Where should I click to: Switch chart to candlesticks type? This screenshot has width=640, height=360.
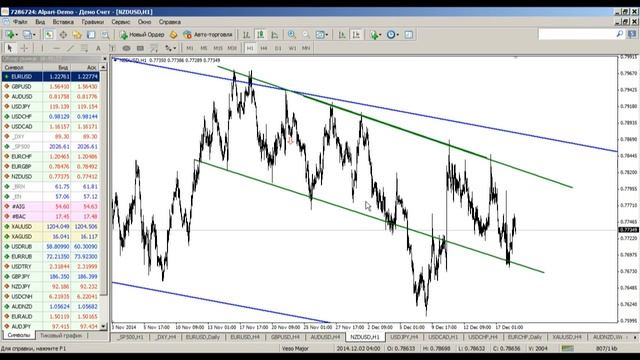[260, 35]
